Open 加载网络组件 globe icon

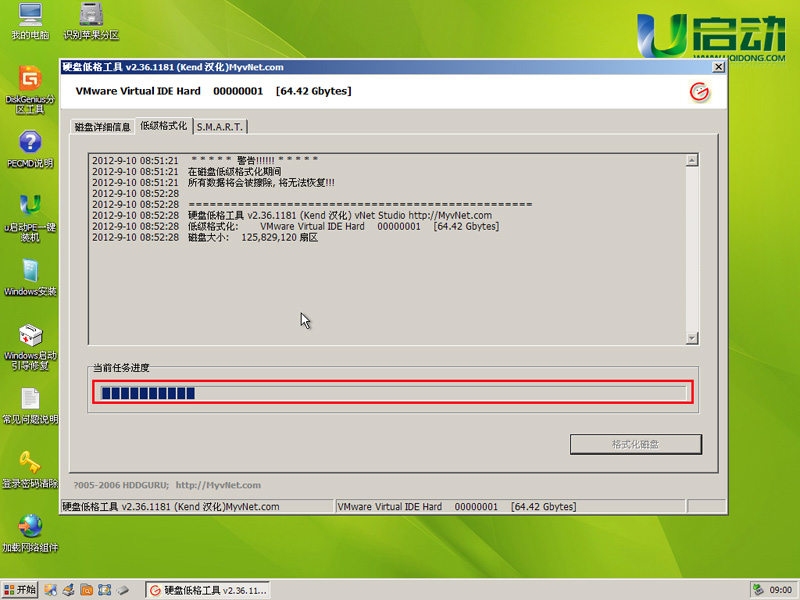[x=30, y=534]
